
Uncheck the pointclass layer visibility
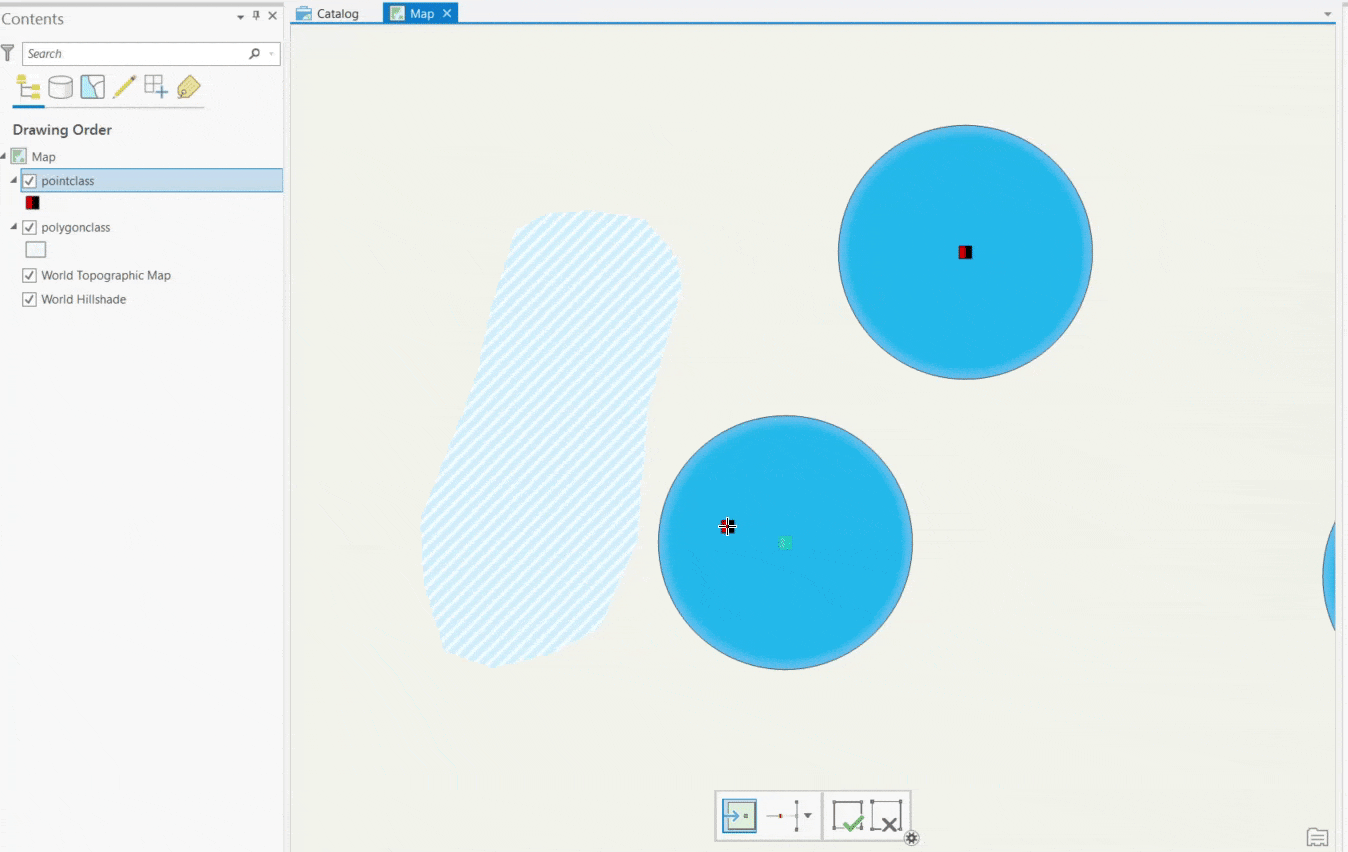(31, 181)
